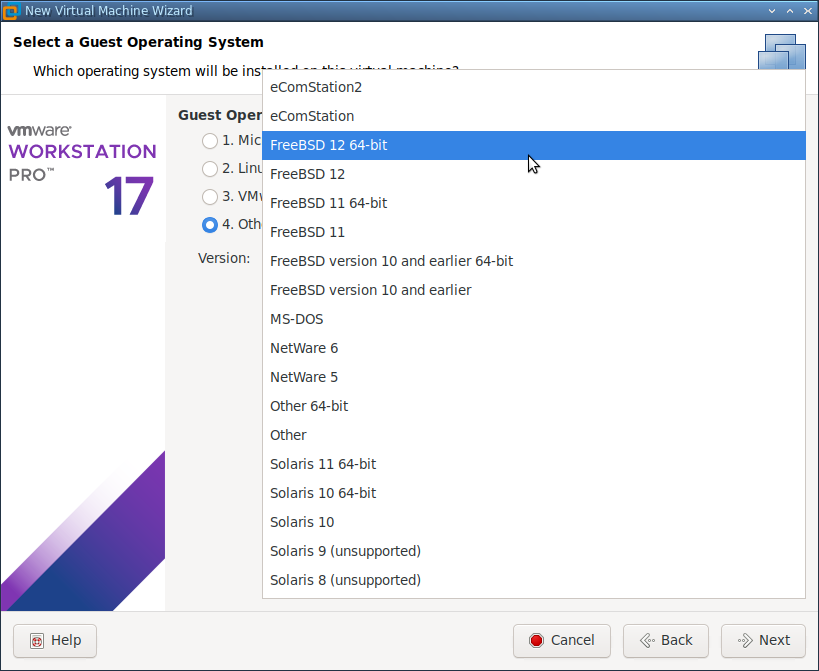This screenshot has width=819, height=671.
Task: Select the VMware ESX radio option
Action: click(210, 197)
